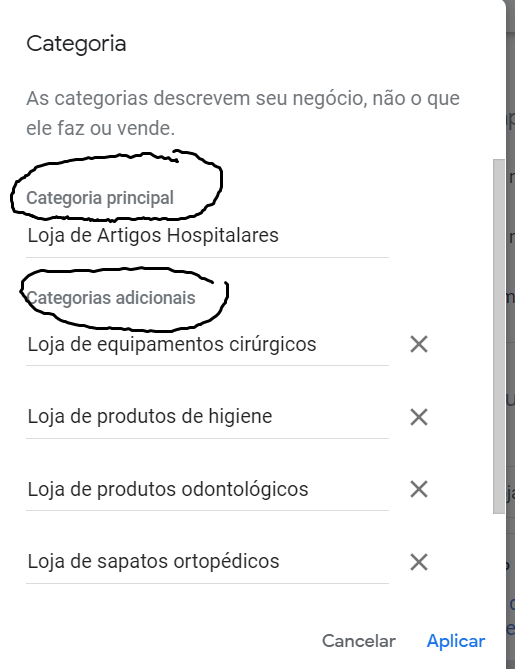This screenshot has height=669, width=515.
Task: Remove the Loja de equipamentos cirúrgicos category
Action: (x=419, y=344)
